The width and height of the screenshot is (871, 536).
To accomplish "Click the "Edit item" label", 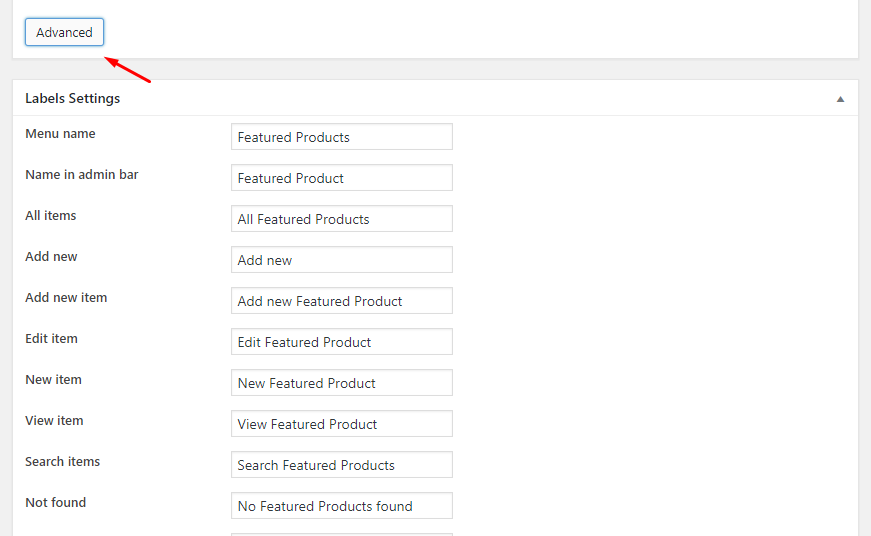I will tap(51, 339).
